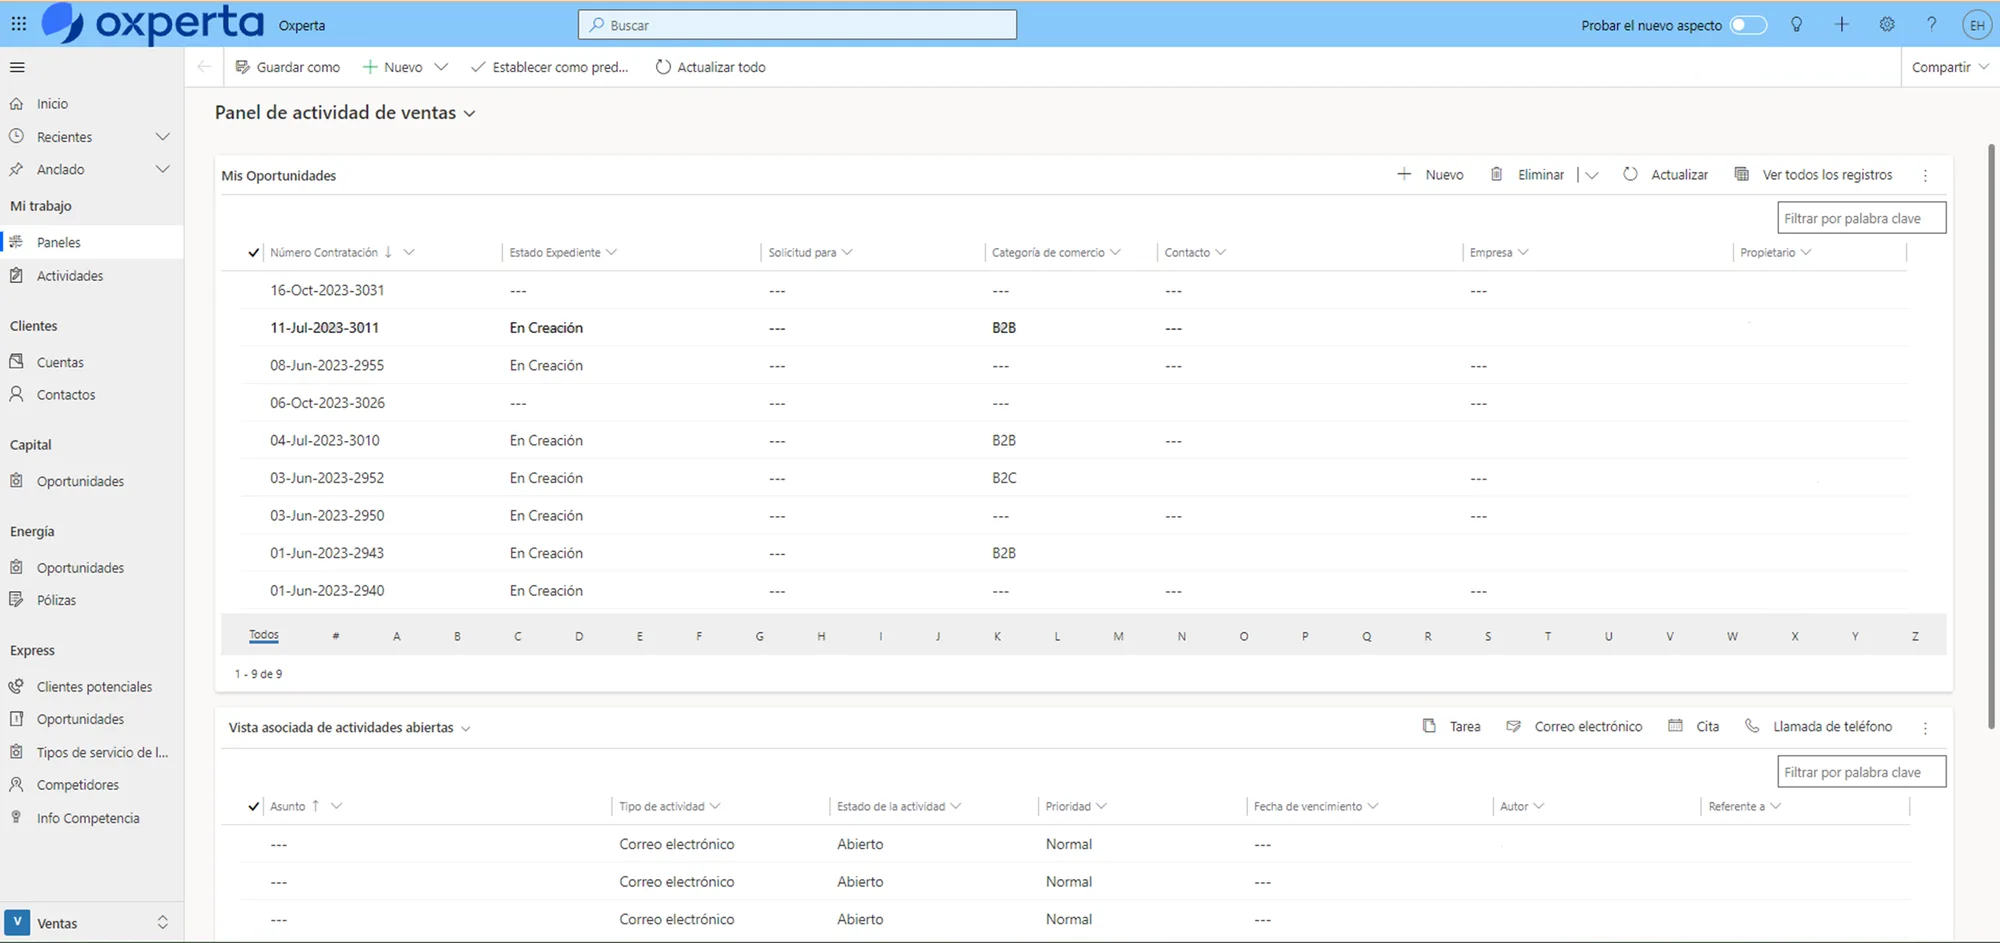Click Mis Oportunidades keyword filter field
The image size is (2000, 943).
pyautogui.click(x=1861, y=218)
